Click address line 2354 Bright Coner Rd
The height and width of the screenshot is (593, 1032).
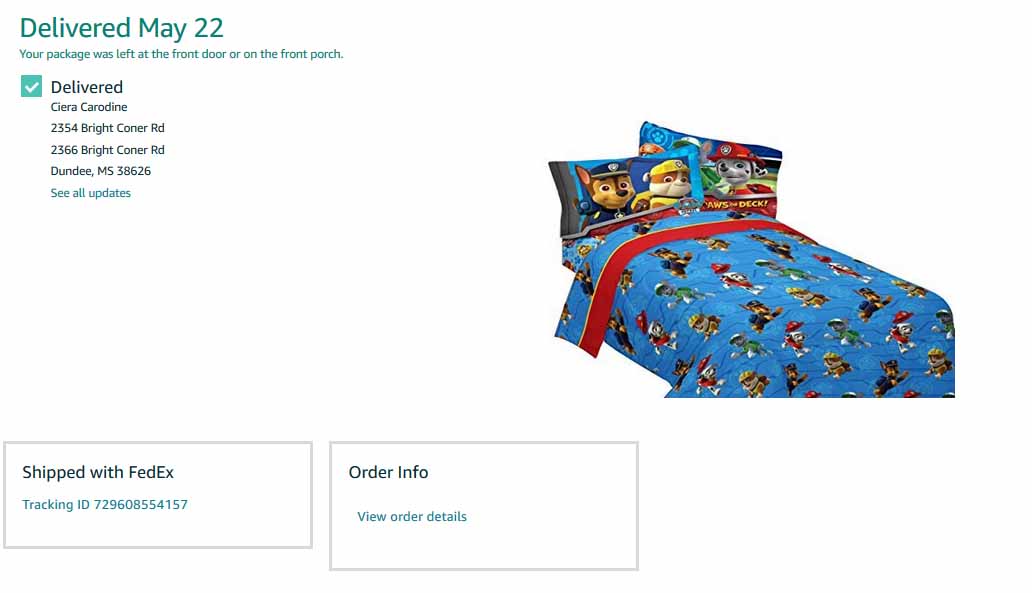point(107,128)
